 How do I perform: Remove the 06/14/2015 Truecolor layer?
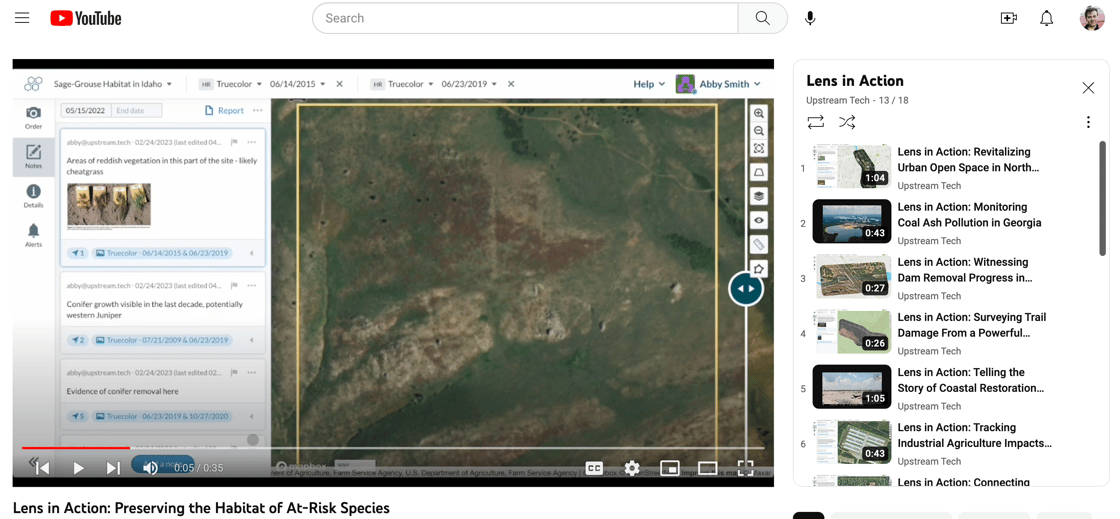coord(340,84)
